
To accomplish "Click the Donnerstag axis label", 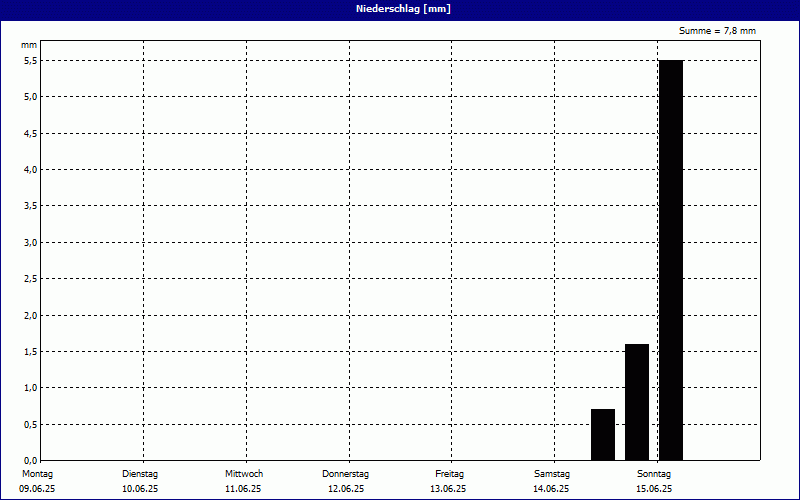I will 345,474.
